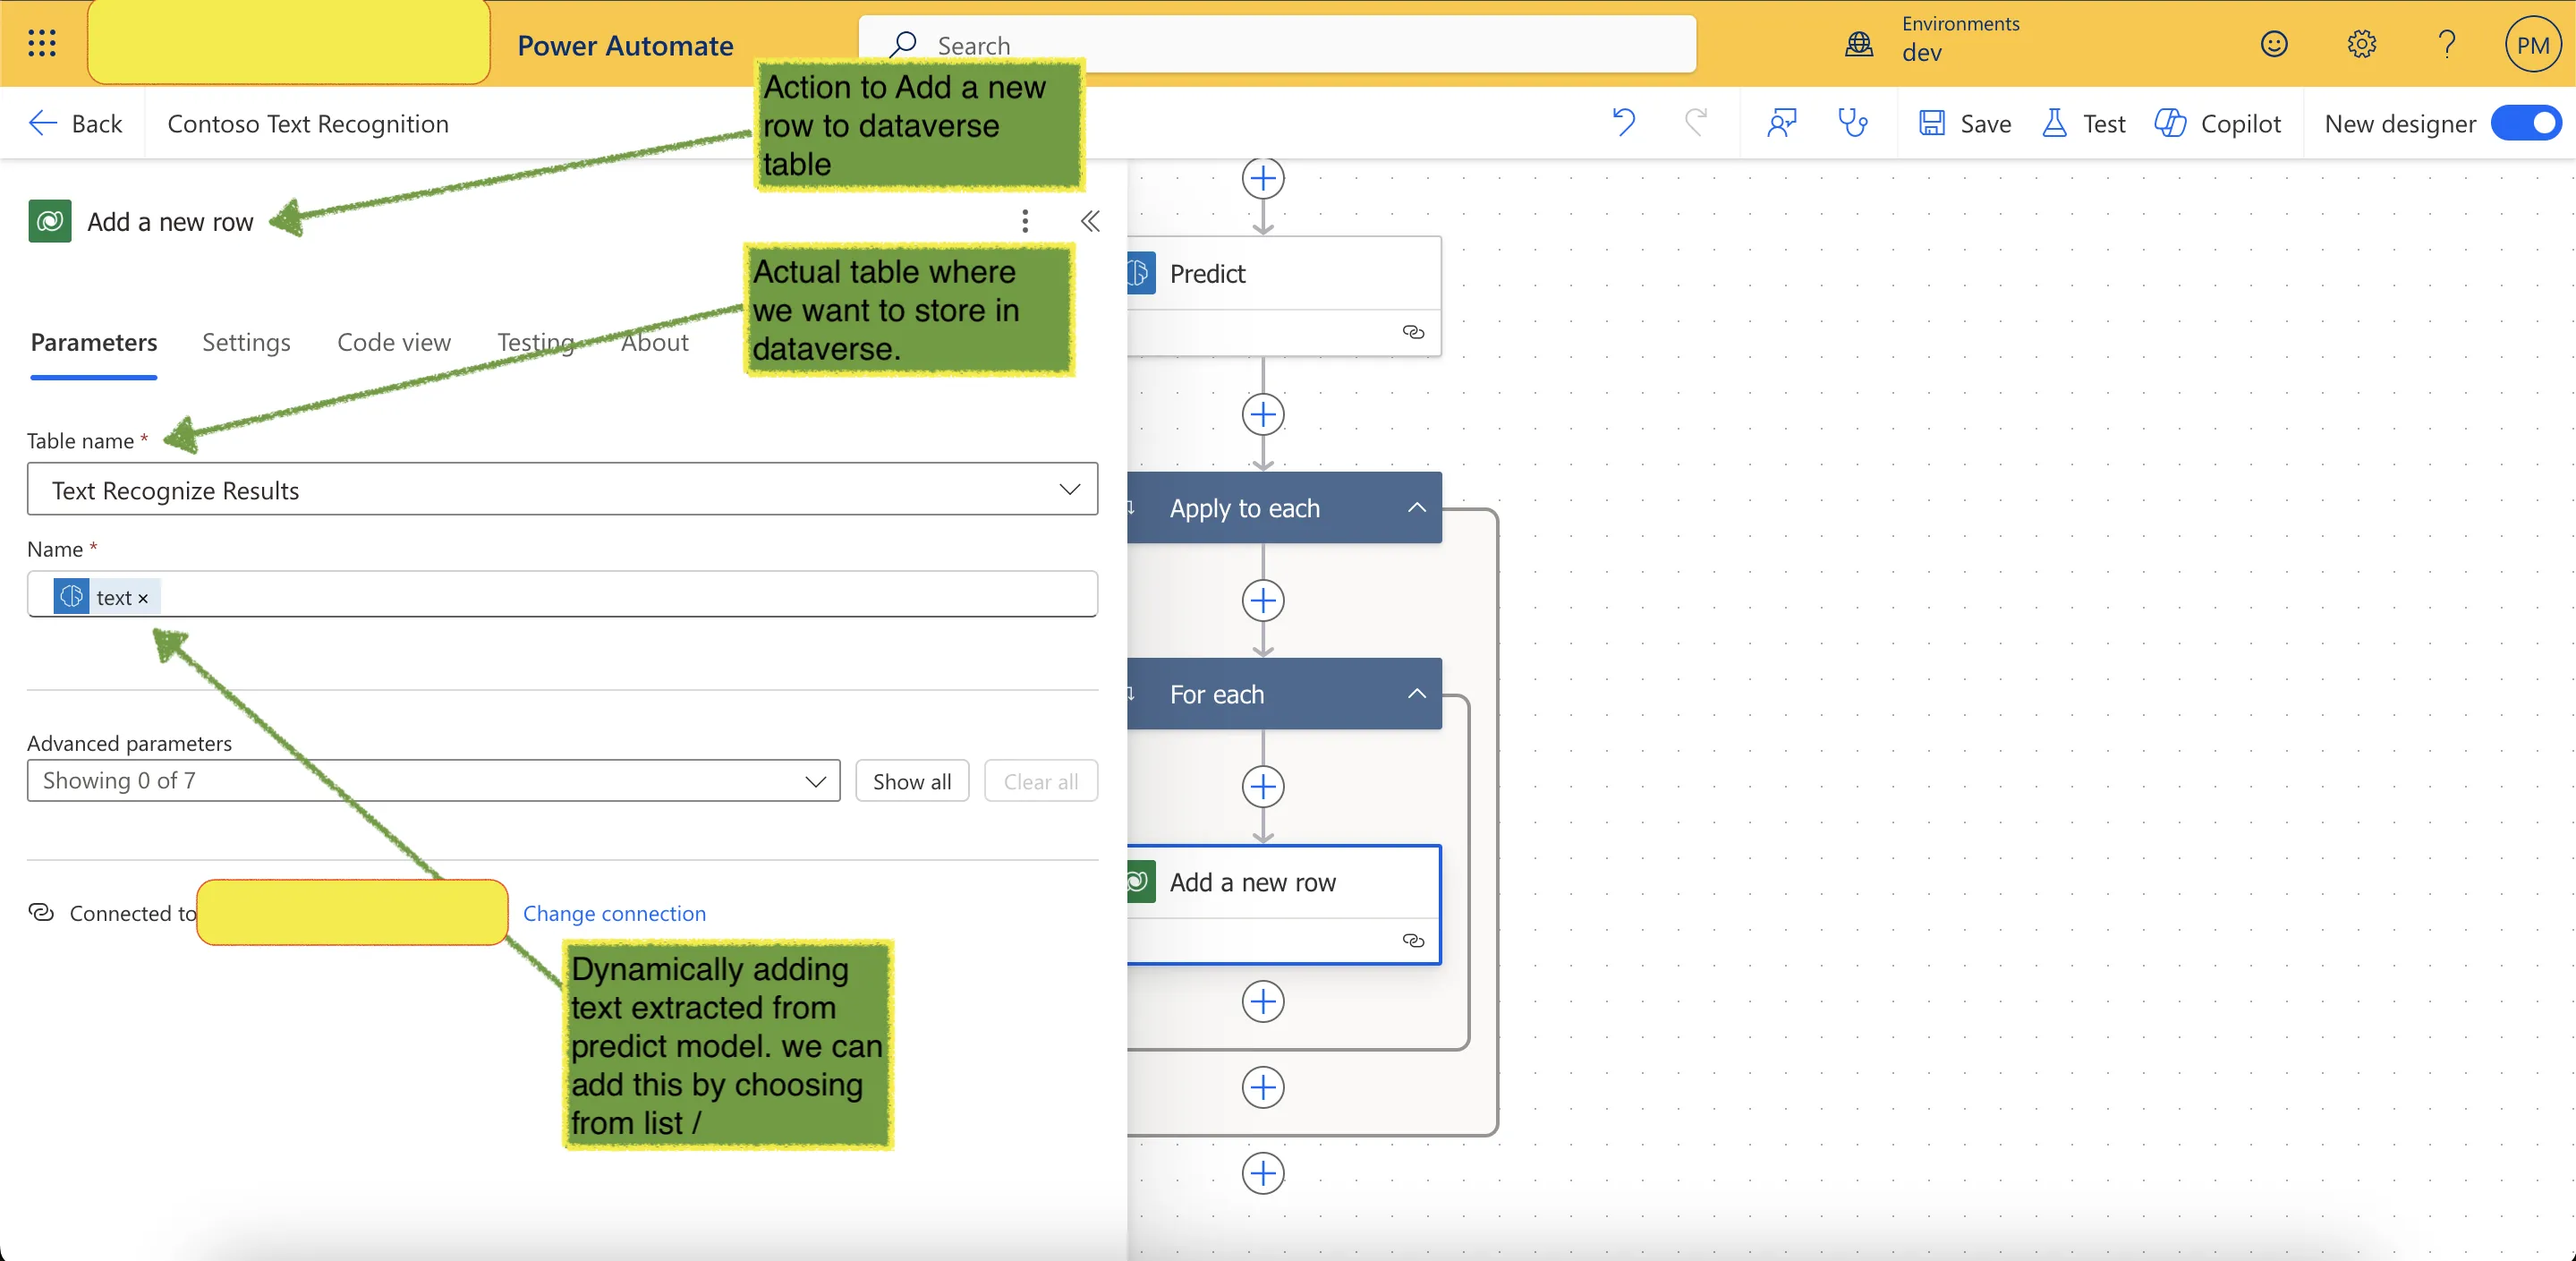Screen dimensions: 2576x1261
Task: Open the PM account avatar
Action: point(2532,44)
